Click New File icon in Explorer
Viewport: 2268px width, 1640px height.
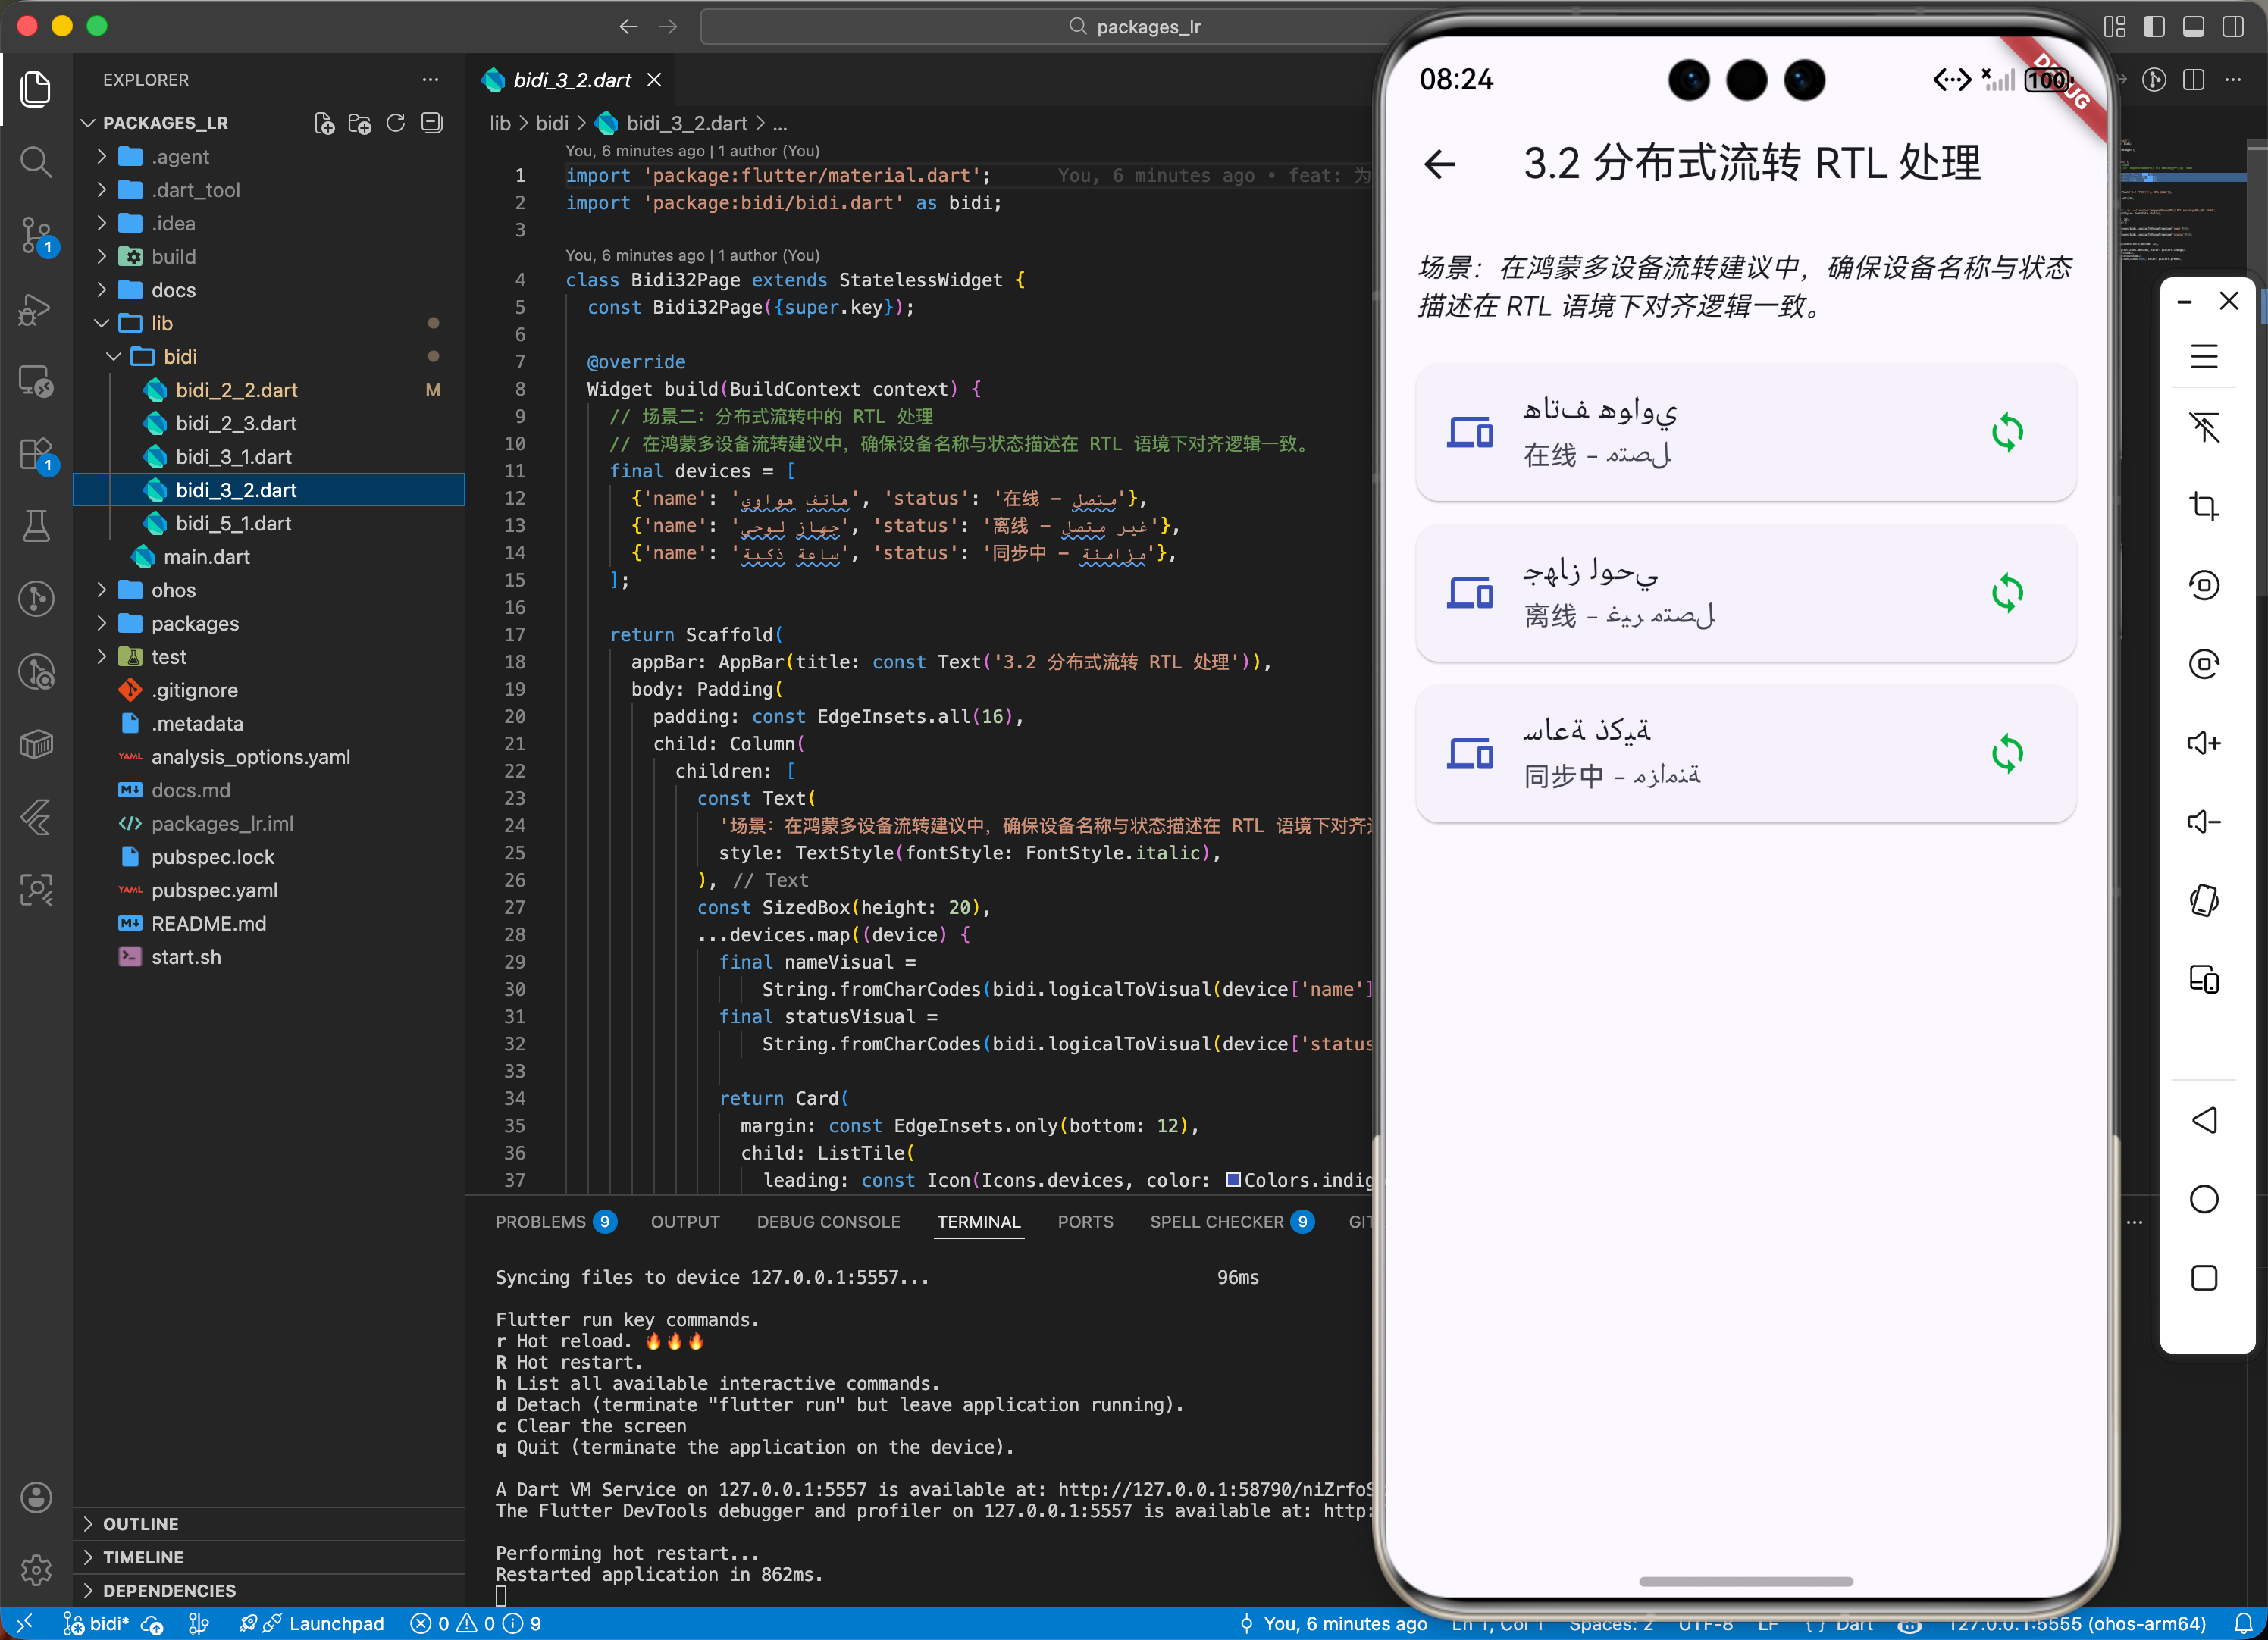(324, 123)
